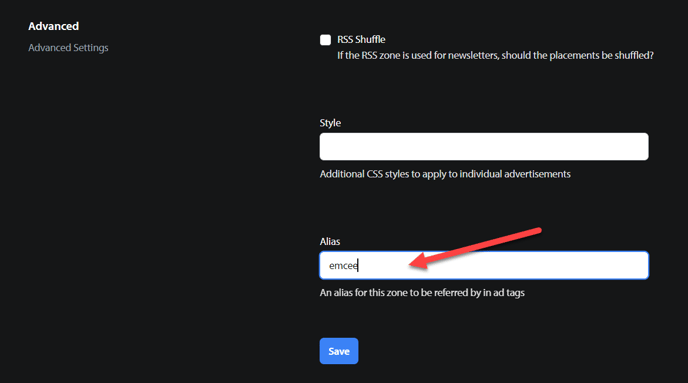Screen dimensions: 688x383
Task: Focus the empty Style input field
Action: [484, 147]
